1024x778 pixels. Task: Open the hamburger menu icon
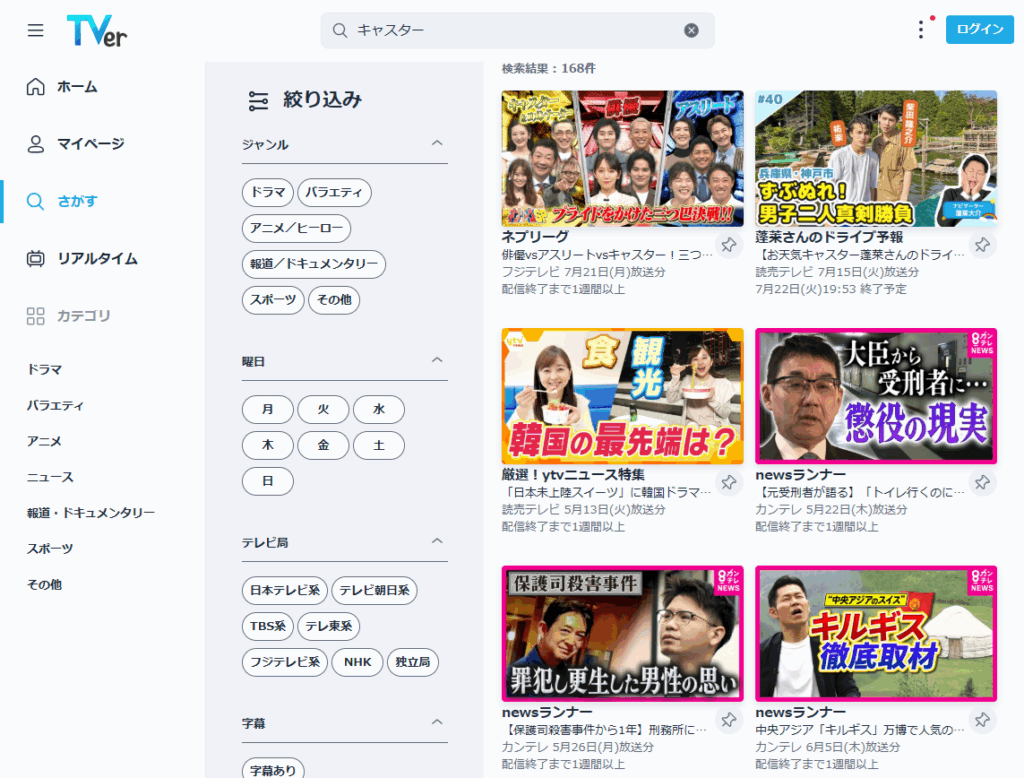tap(35, 30)
